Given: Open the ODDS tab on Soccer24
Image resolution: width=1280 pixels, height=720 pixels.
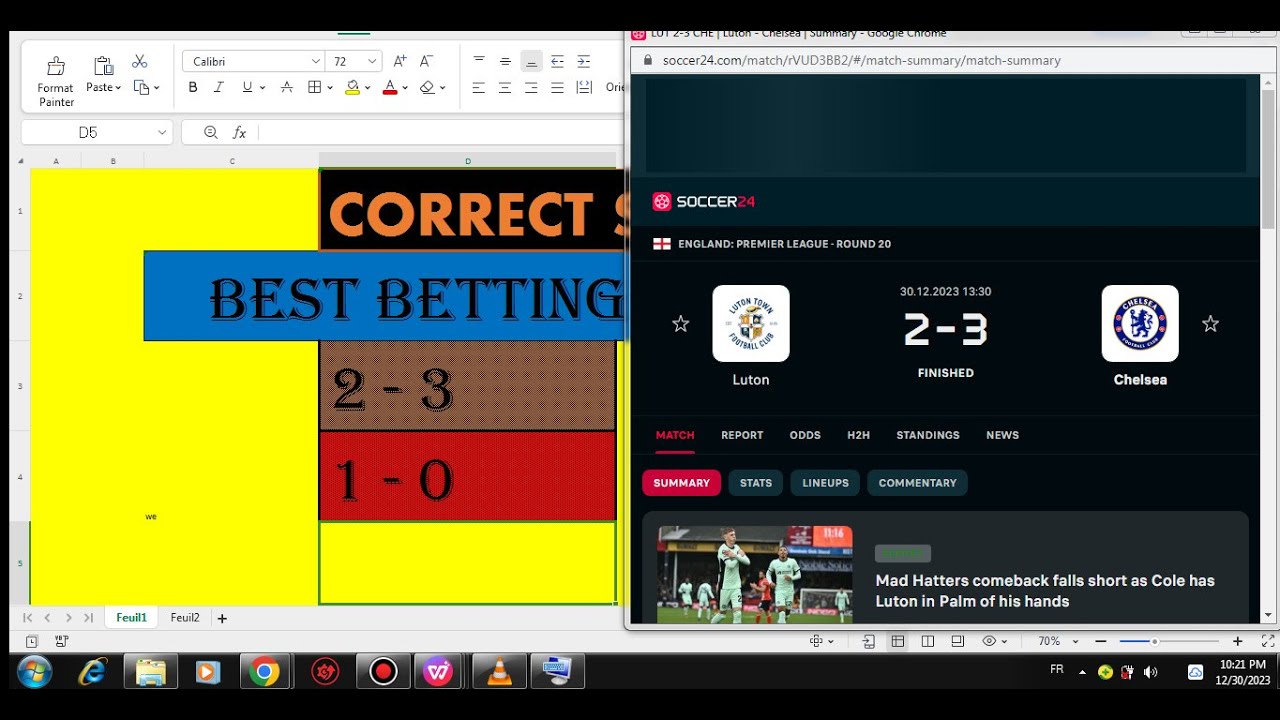Looking at the screenshot, I should click(x=805, y=435).
